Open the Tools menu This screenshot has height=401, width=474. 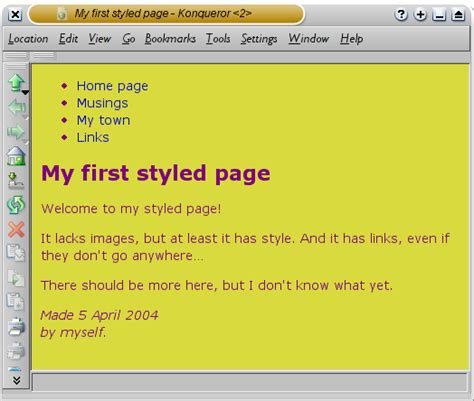pyautogui.click(x=218, y=39)
